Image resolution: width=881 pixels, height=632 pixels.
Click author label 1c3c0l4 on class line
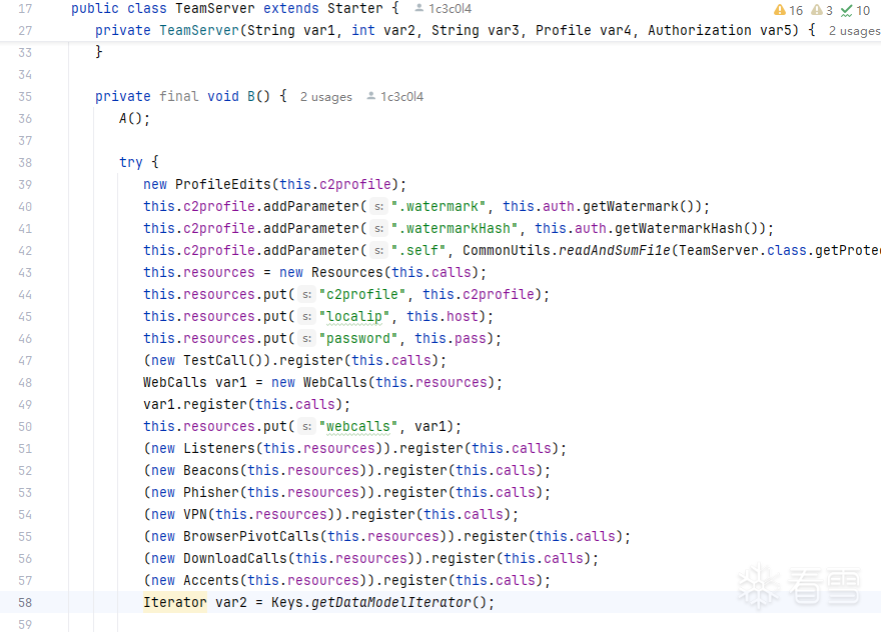450,9
